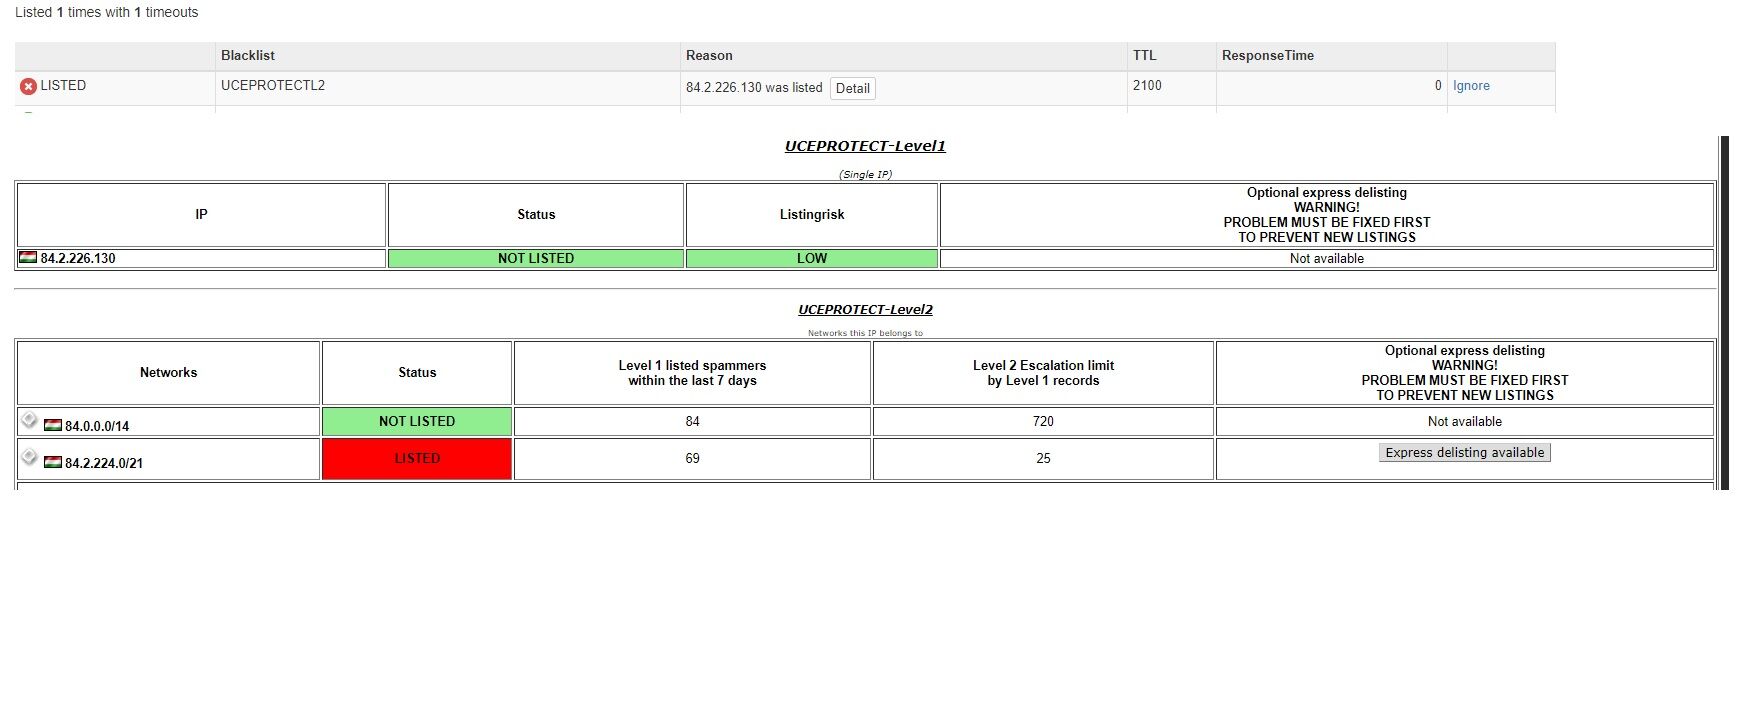Click the Ignore link for UCEPROTECTL2
Screen dimensions: 1750x710
pyautogui.click(x=1471, y=86)
